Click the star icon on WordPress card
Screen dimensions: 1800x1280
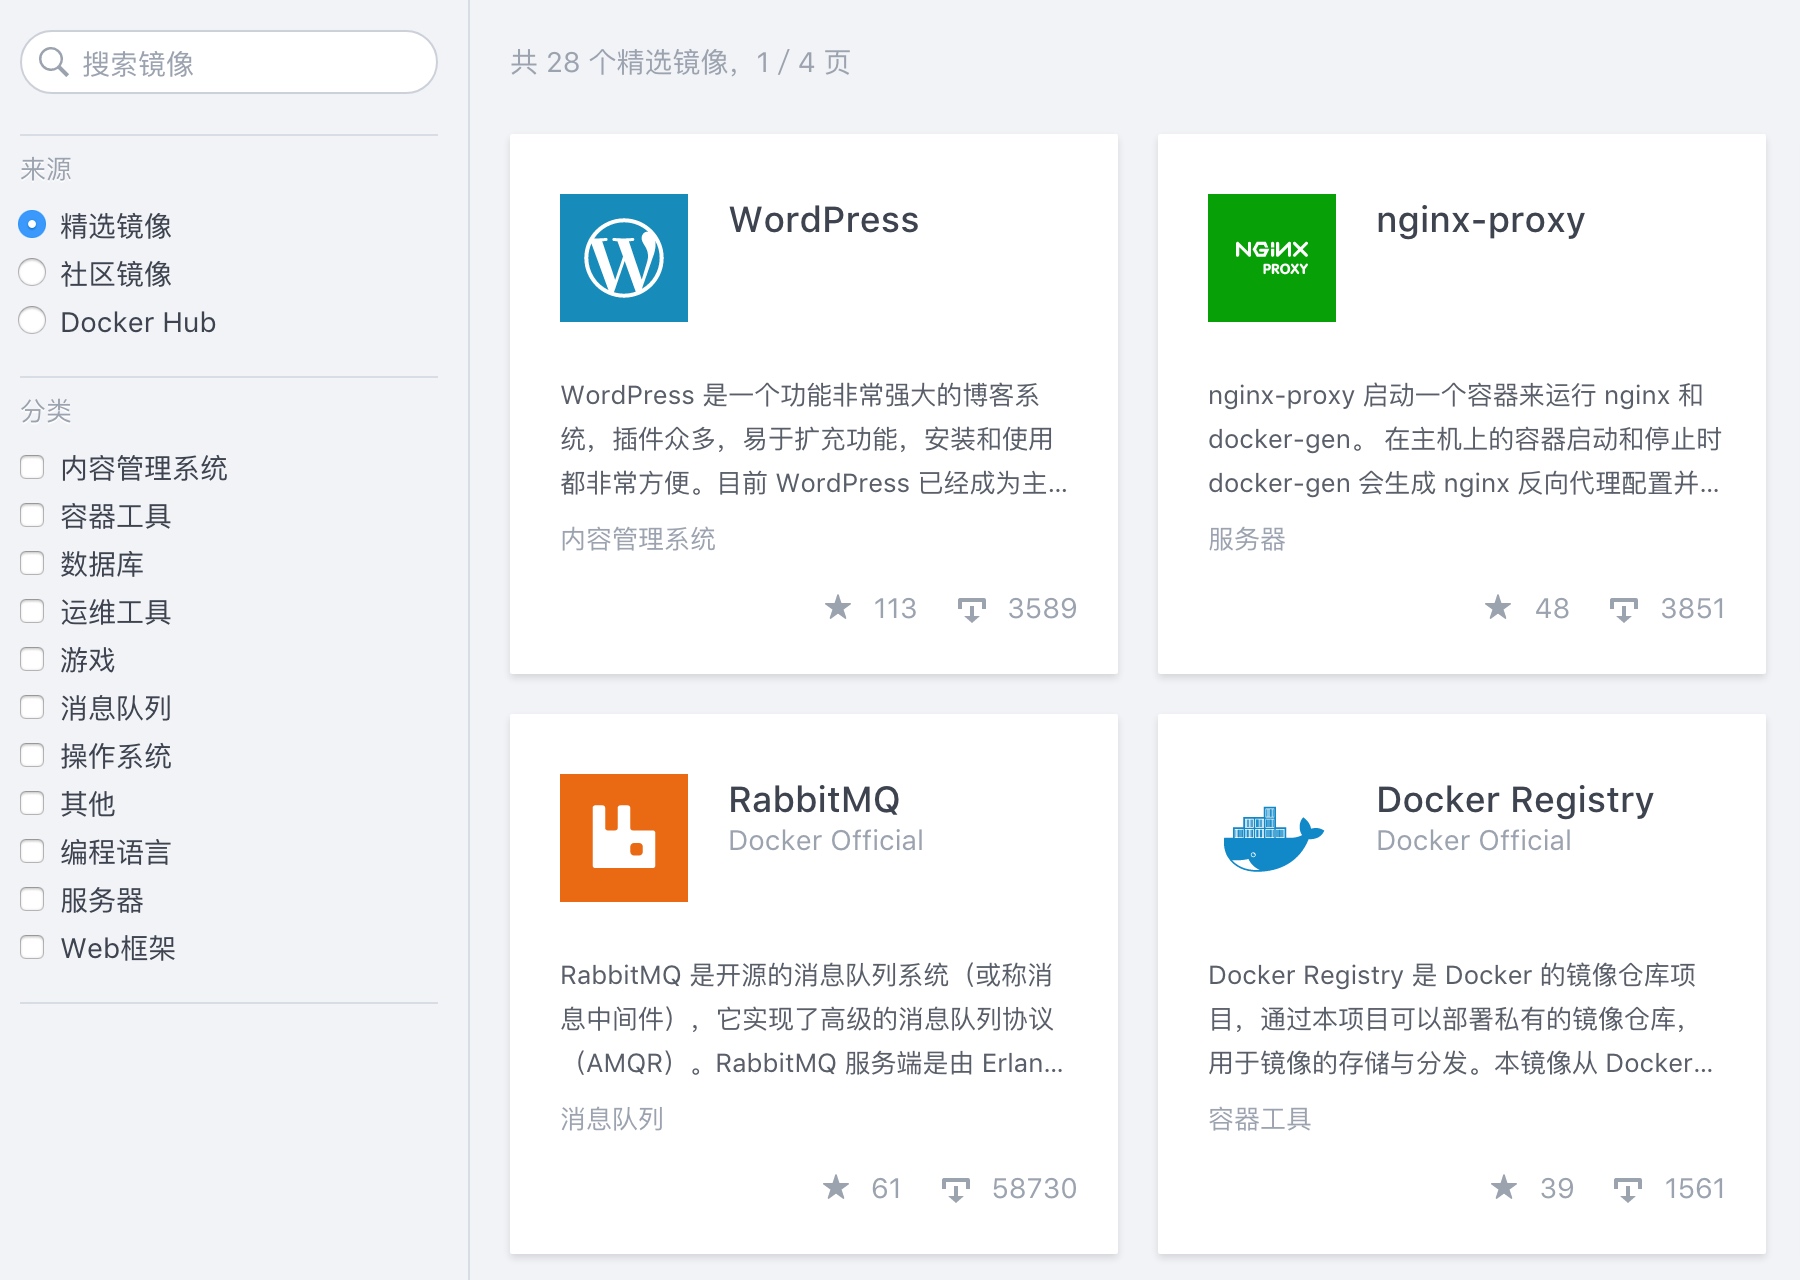coord(838,607)
